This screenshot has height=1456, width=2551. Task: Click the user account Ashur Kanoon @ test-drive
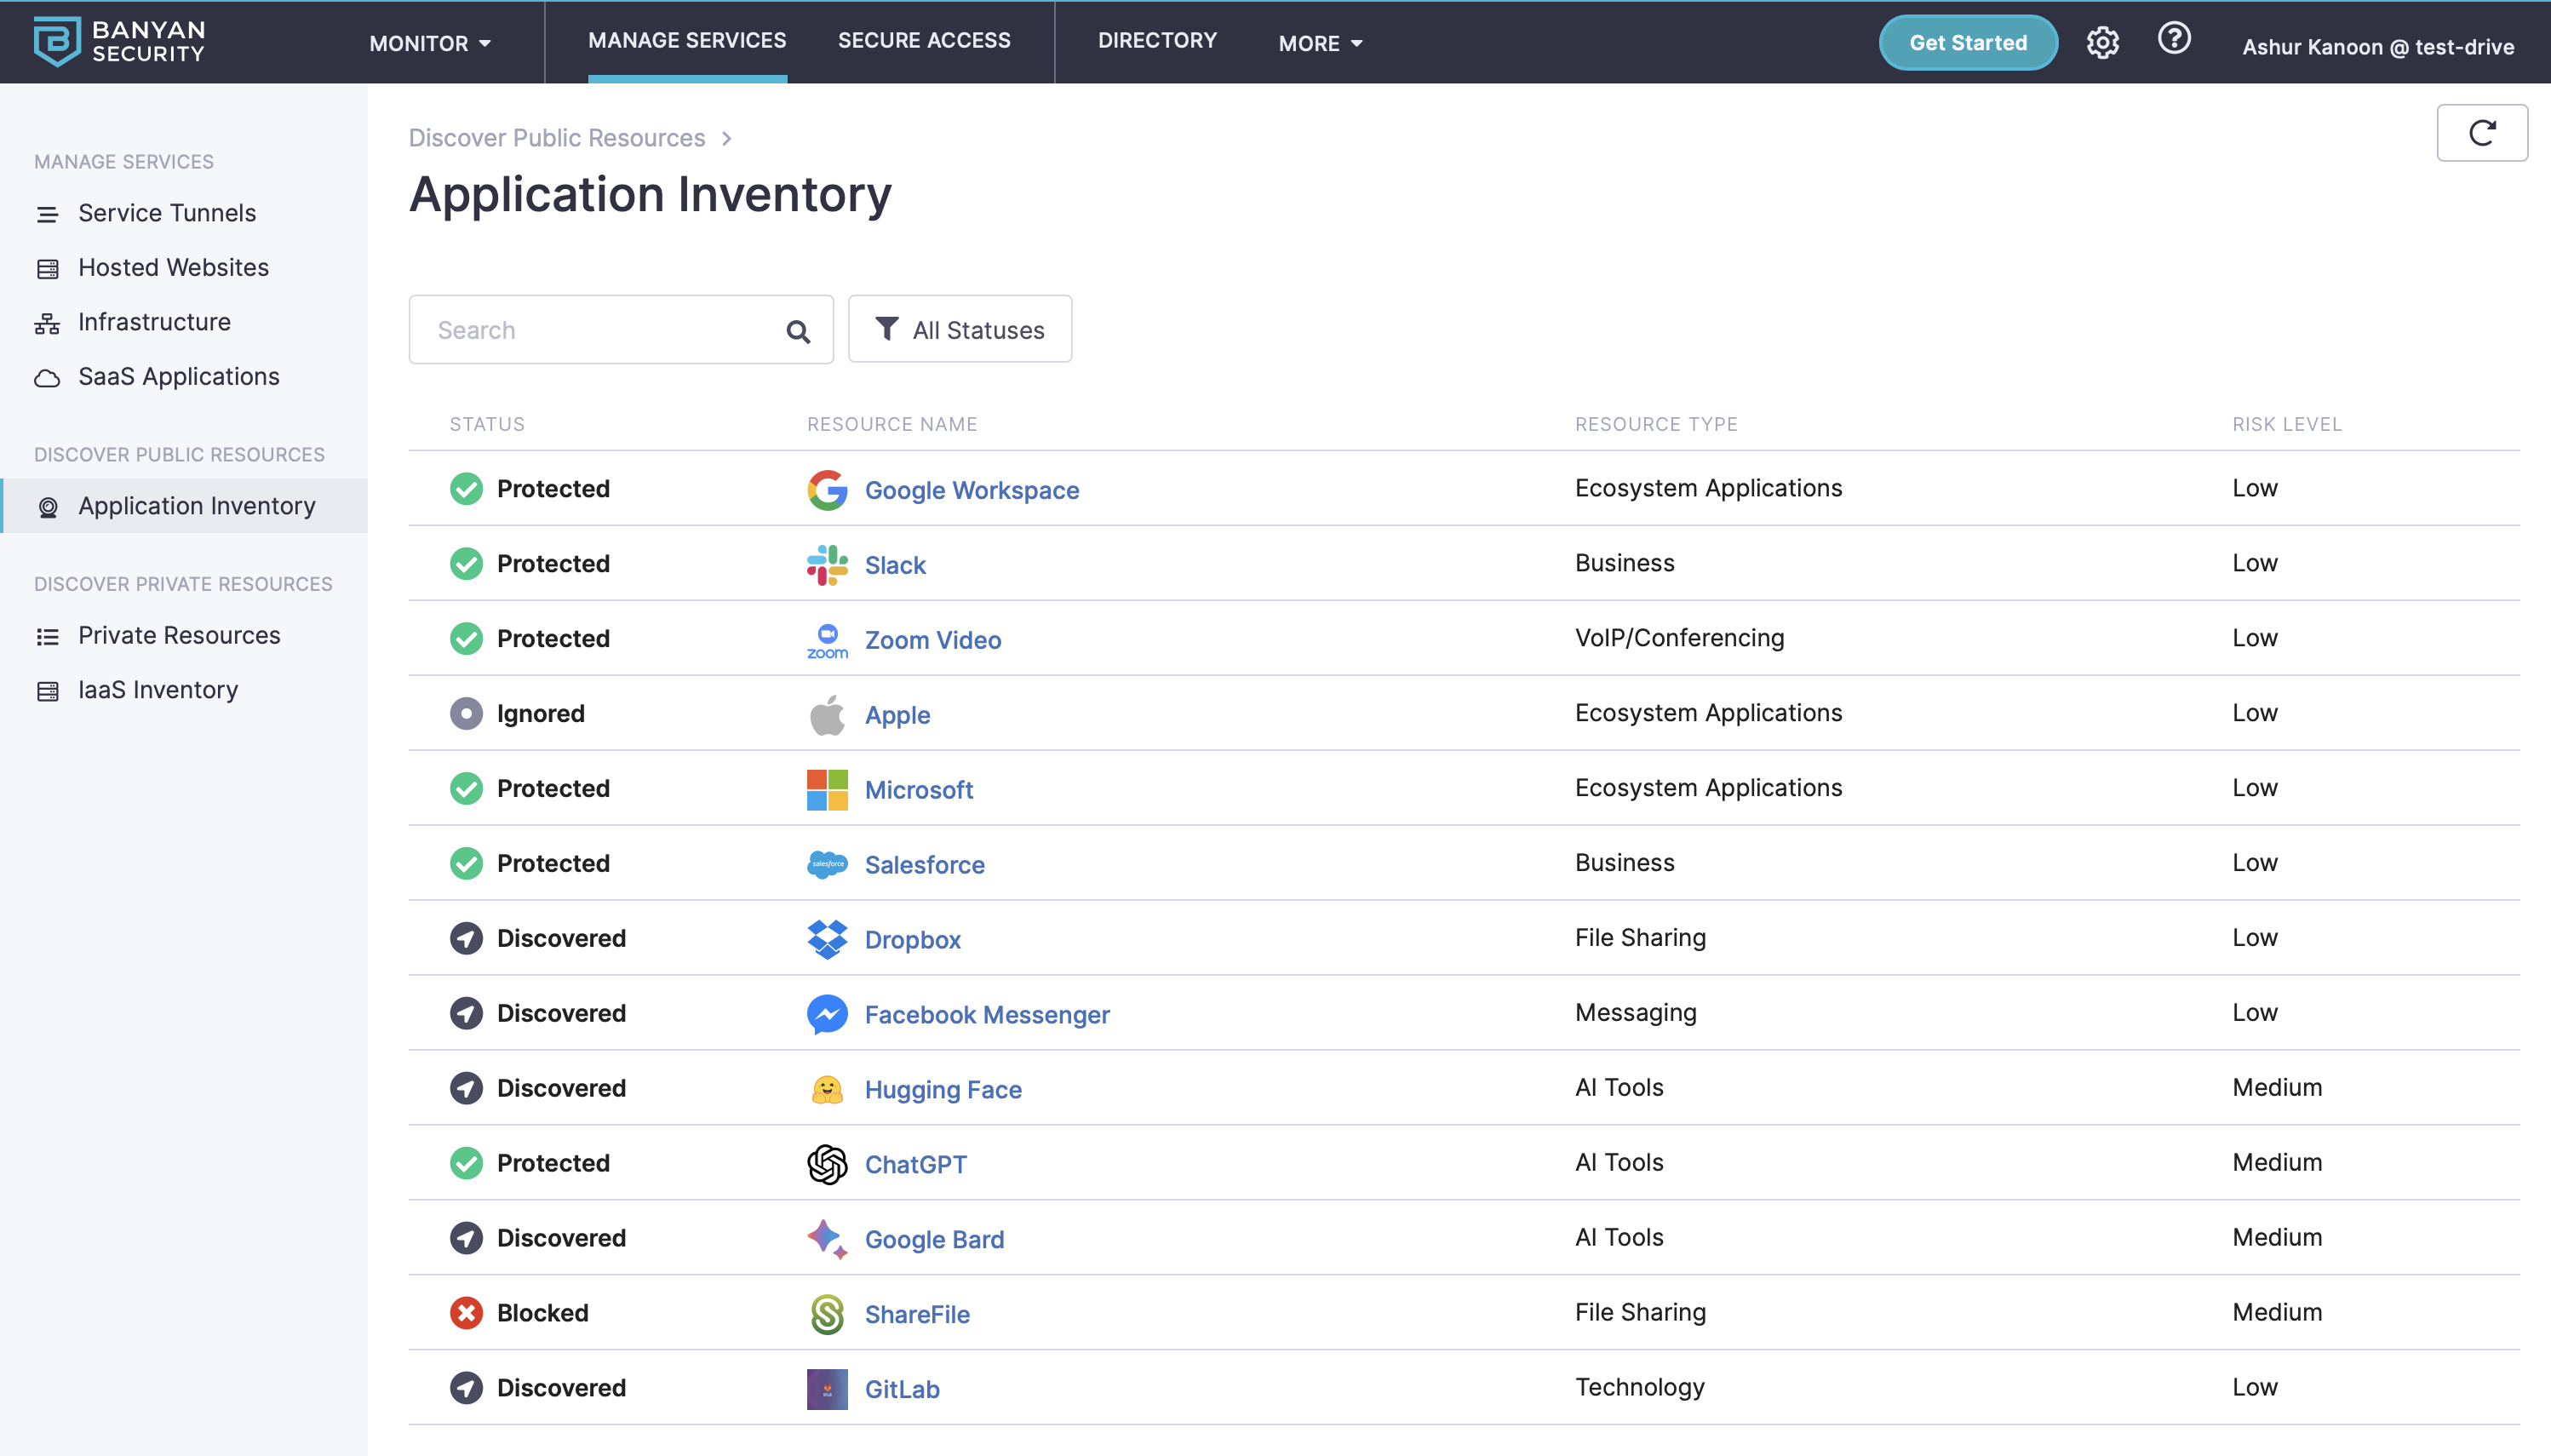click(x=2377, y=47)
